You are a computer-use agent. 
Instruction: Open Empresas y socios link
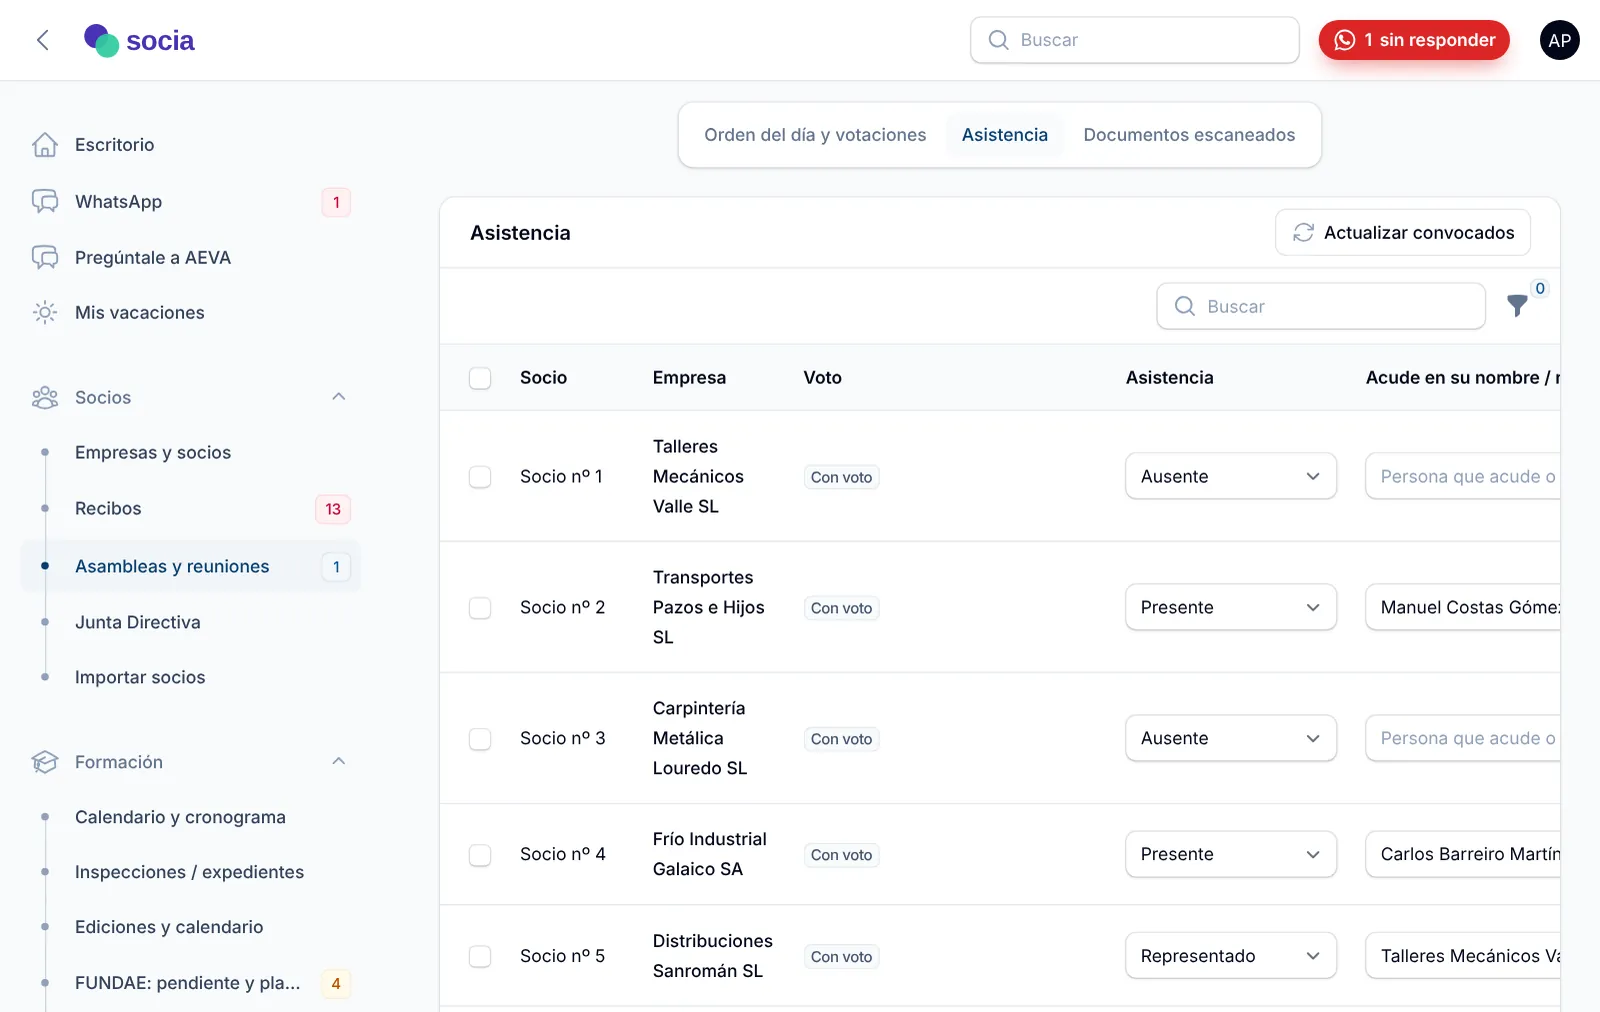point(153,452)
